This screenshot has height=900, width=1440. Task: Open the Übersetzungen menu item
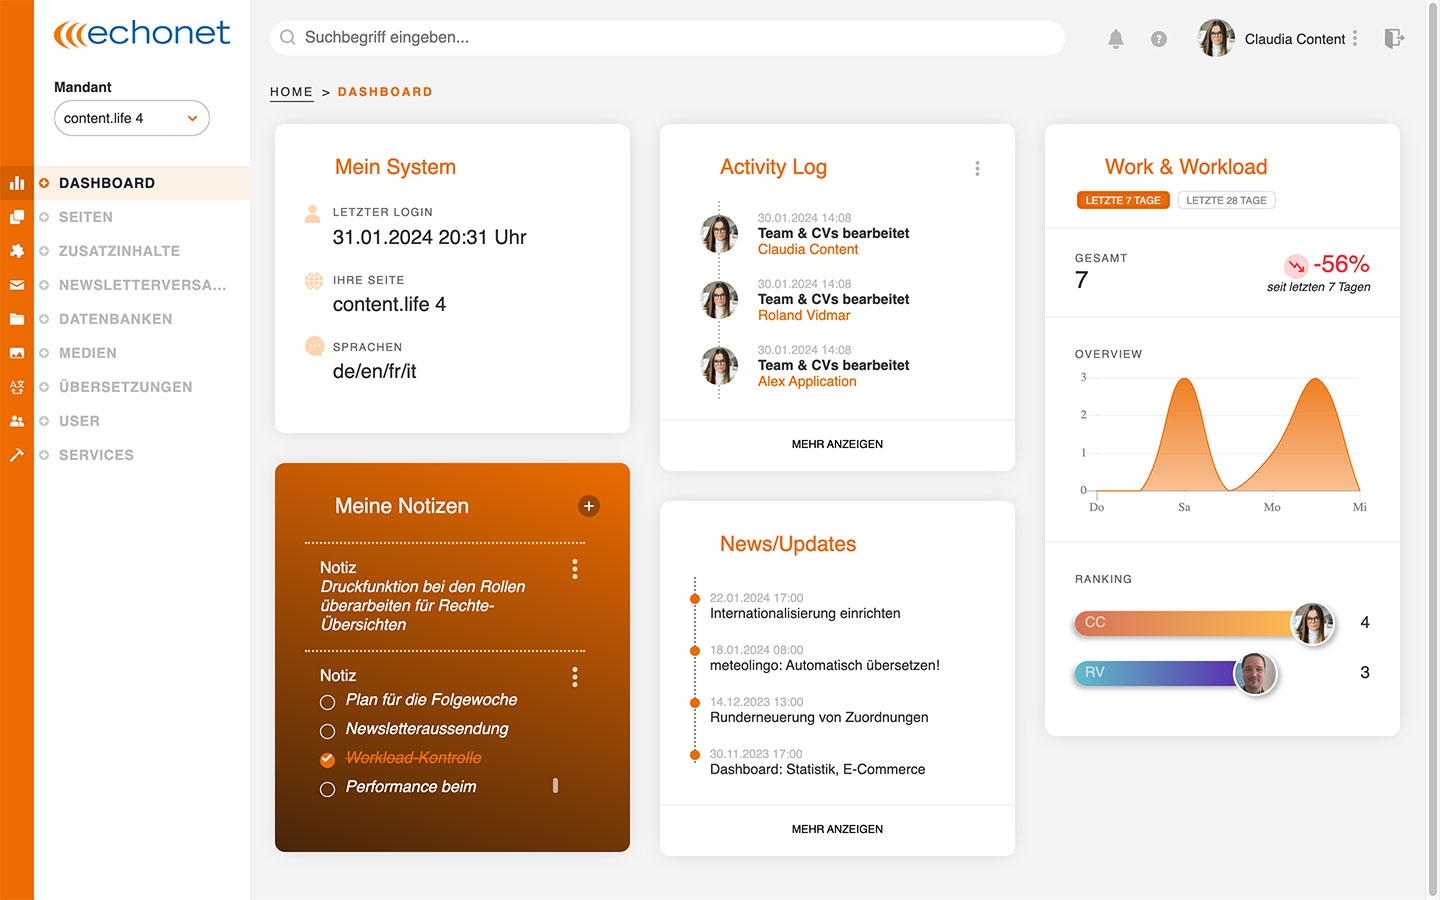[125, 387]
